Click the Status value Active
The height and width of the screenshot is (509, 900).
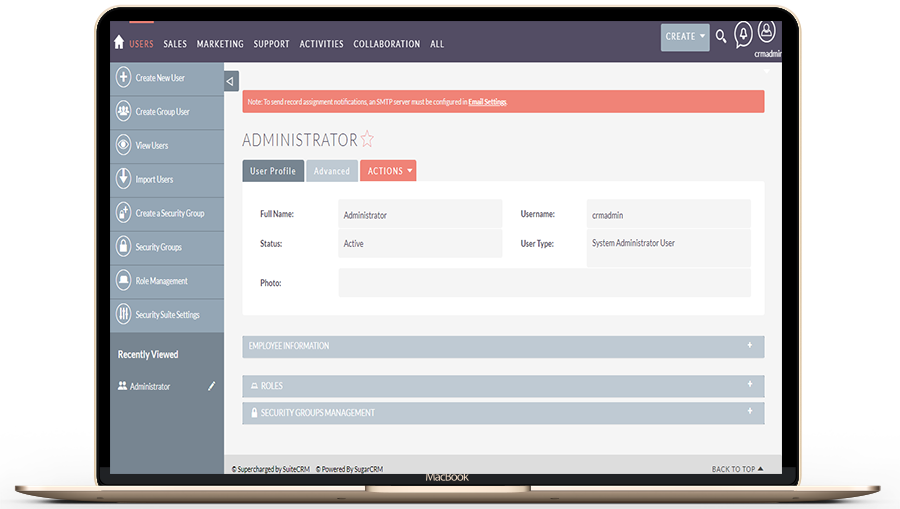(354, 244)
